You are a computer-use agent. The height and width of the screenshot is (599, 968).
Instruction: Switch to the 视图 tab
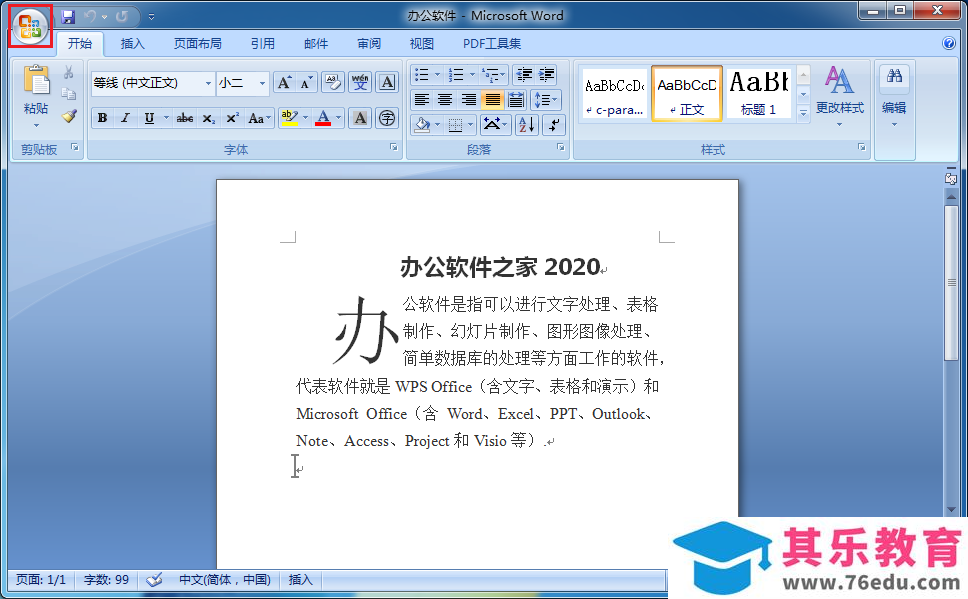click(422, 44)
